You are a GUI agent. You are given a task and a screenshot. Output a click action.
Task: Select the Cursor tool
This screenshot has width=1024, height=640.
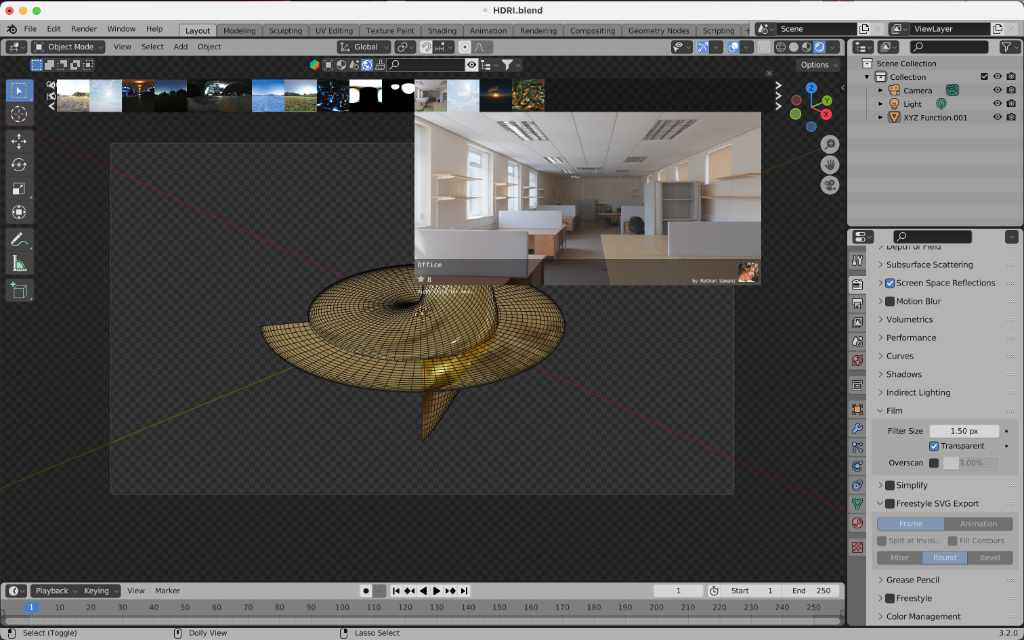19,114
